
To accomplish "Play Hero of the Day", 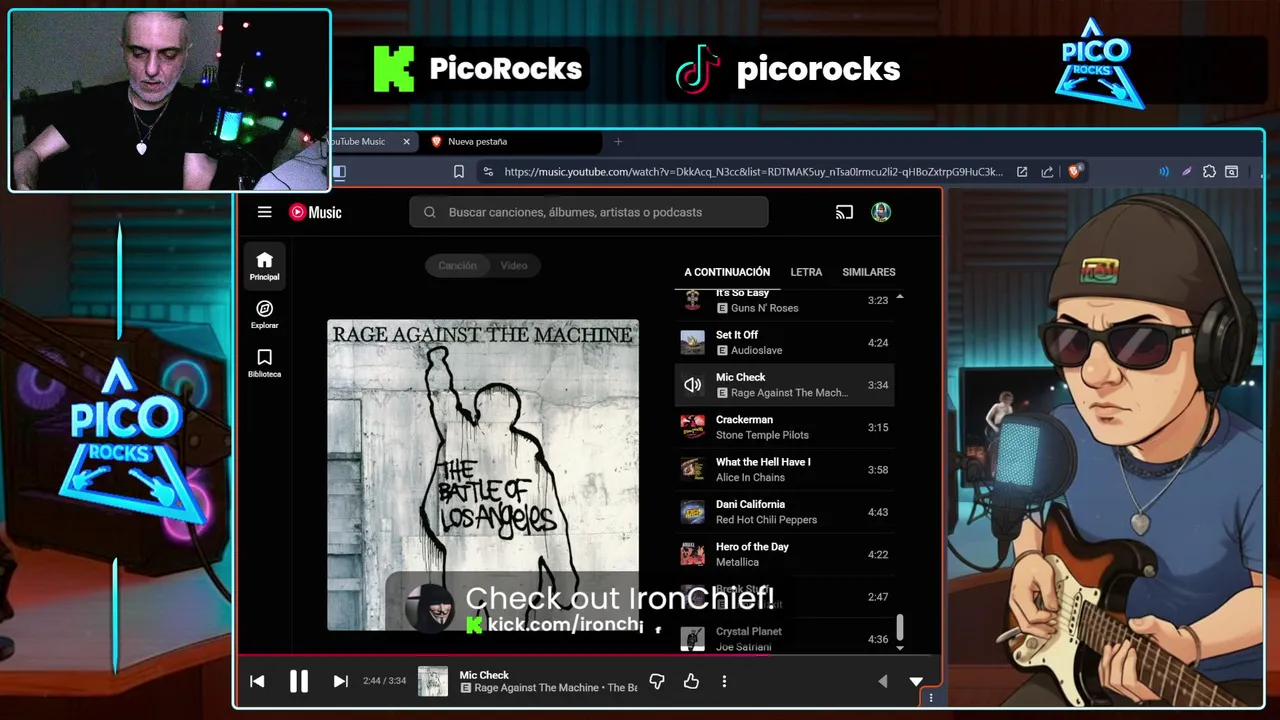I will click(x=784, y=554).
